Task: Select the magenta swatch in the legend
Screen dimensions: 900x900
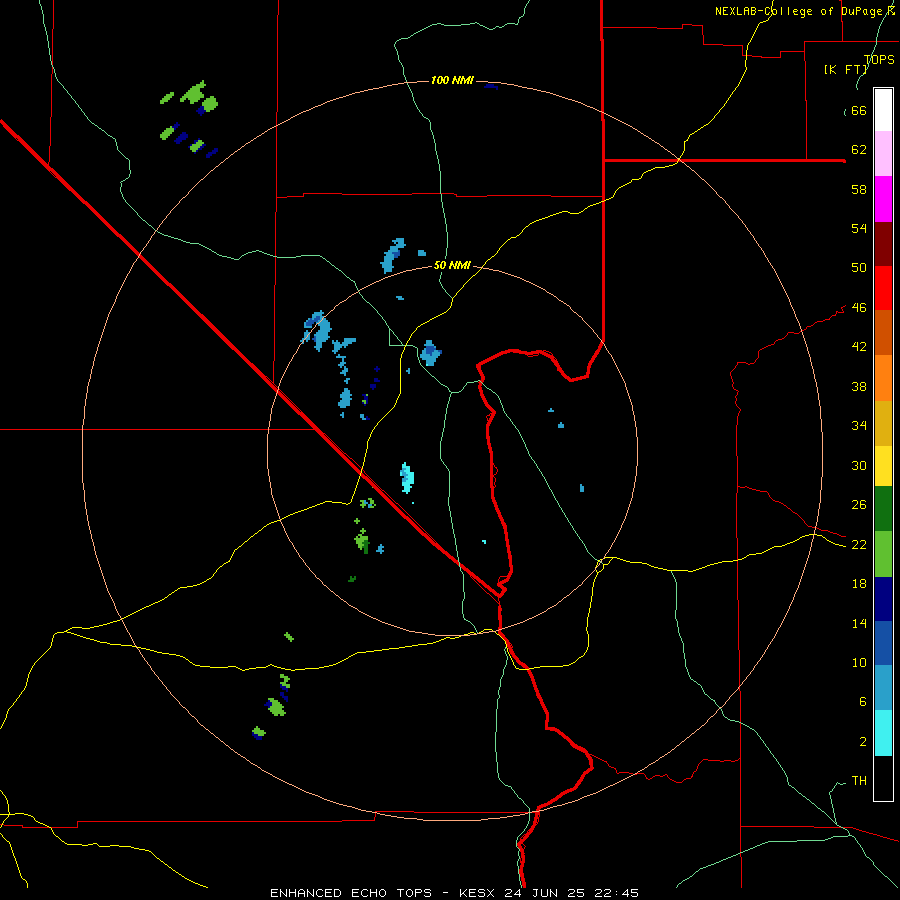Action: click(883, 199)
